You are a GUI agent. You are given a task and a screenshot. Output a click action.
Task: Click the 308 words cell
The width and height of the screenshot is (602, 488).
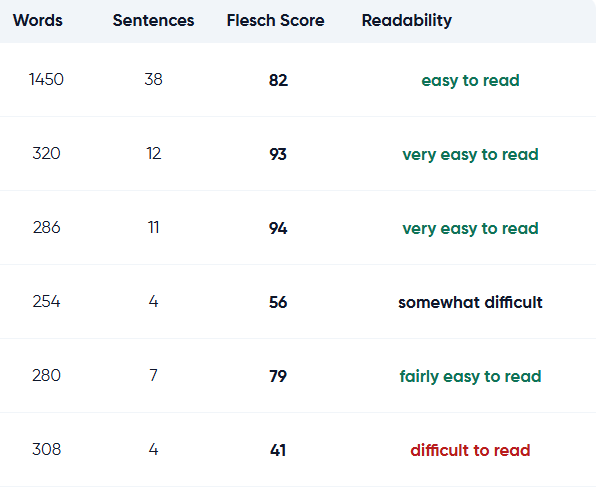coord(46,450)
